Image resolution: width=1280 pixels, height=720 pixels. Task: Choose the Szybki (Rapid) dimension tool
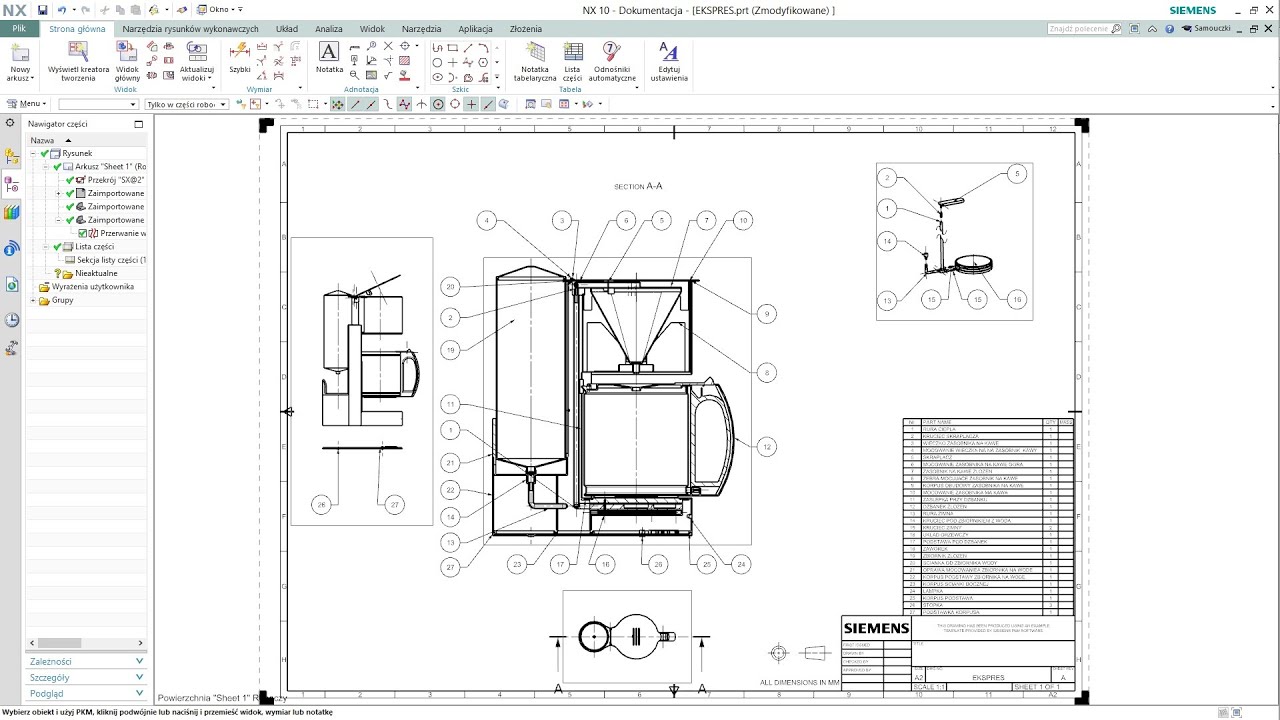(240, 50)
